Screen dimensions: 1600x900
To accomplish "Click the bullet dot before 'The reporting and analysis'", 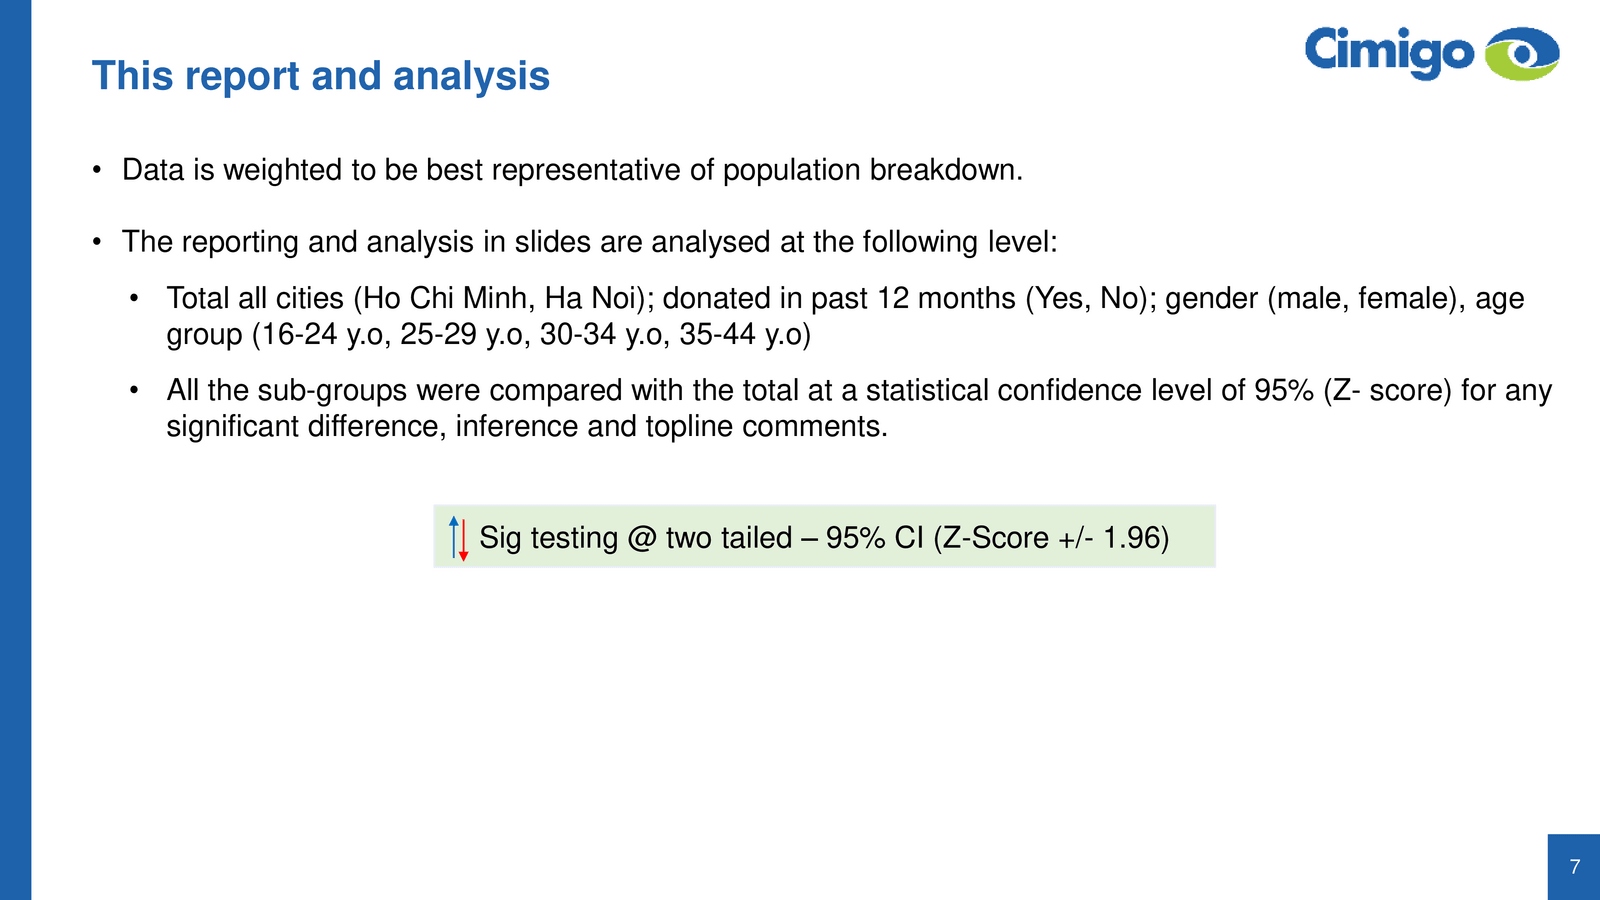I will (x=97, y=242).
